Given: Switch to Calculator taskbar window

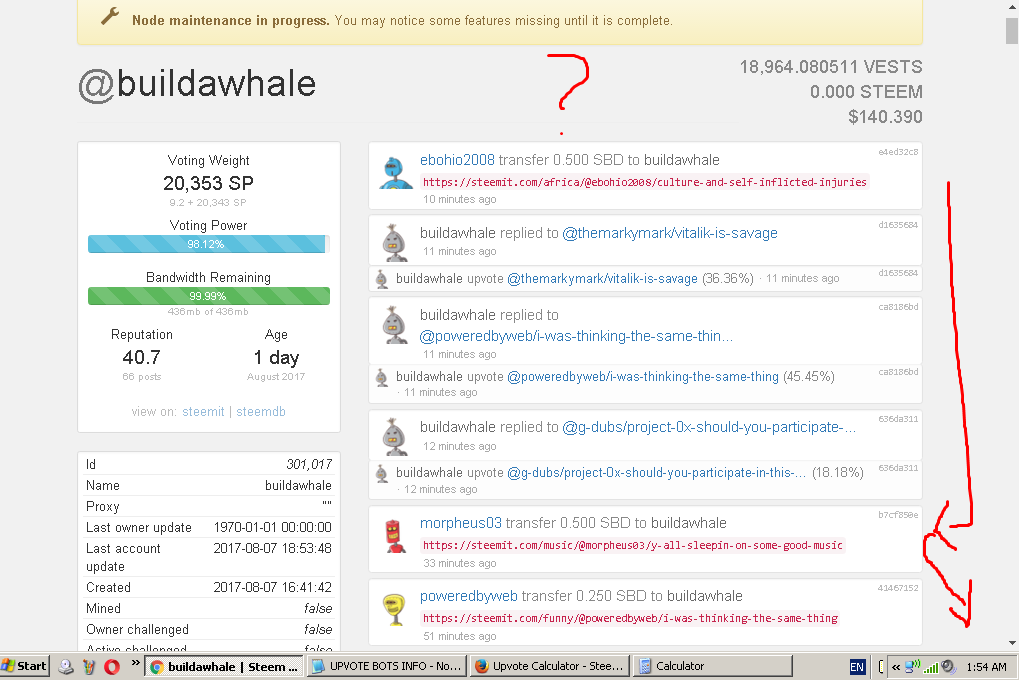Looking at the screenshot, I should pyautogui.click(x=712, y=666).
